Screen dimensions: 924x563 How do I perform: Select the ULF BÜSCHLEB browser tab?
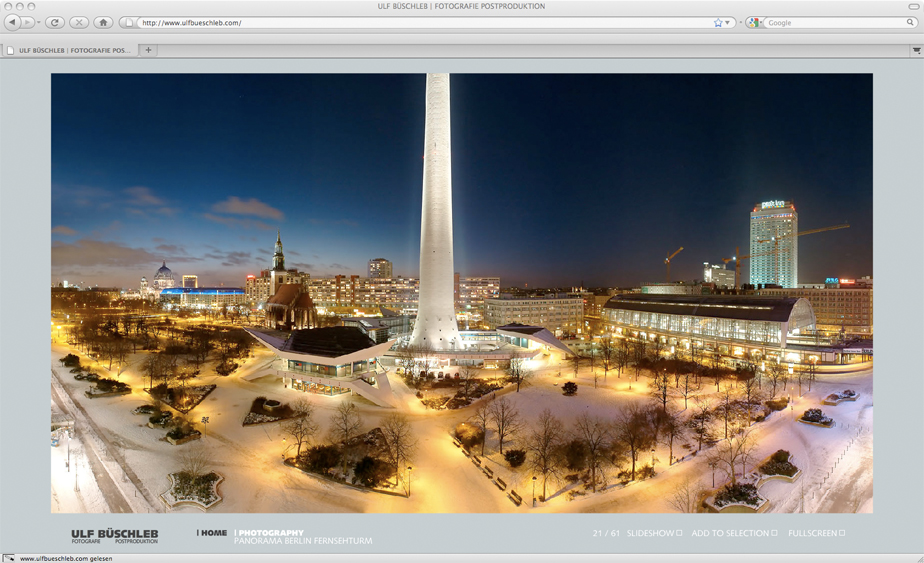pyautogui.click(x=70, y=50)
